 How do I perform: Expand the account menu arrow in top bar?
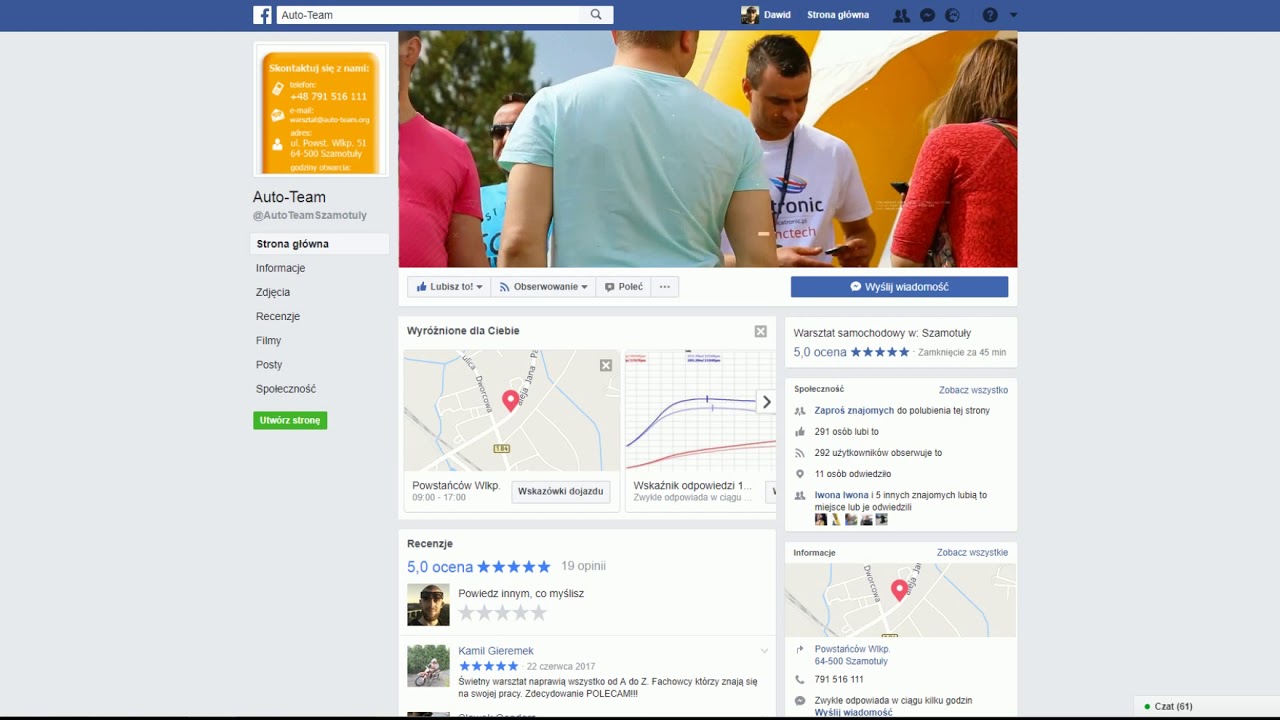coord(1013,15)
